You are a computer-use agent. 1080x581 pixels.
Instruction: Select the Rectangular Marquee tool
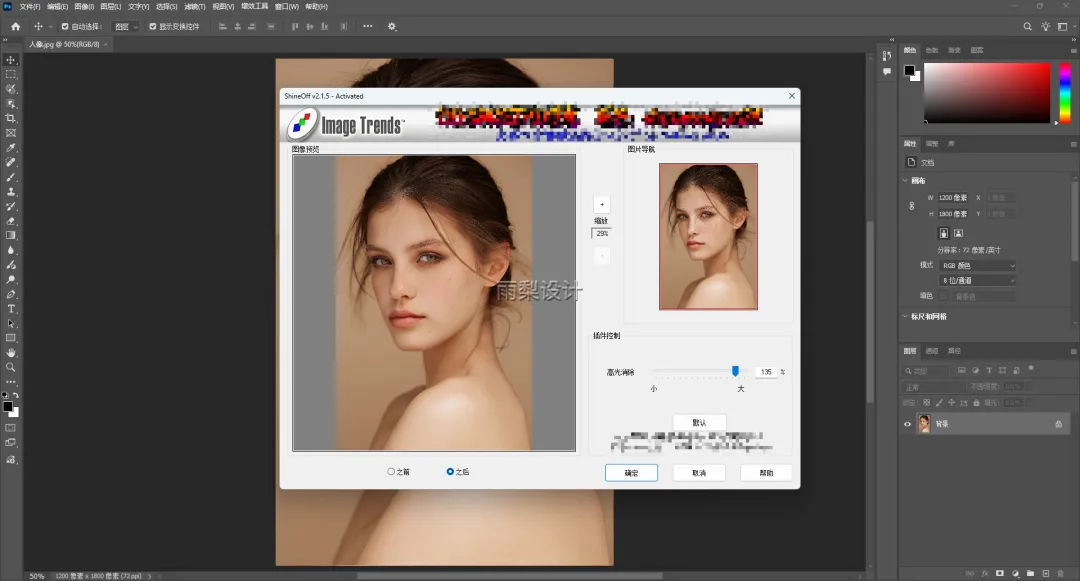11,74
